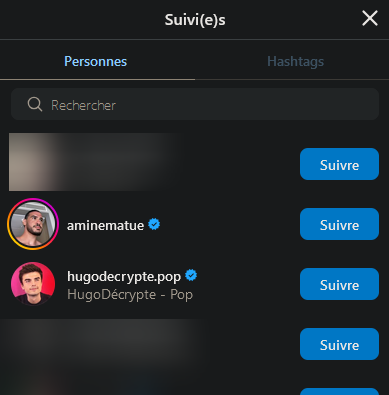This screenshot has height=395, width=389.
Task: Open the first blurred account entry
Action: (93, 162)
